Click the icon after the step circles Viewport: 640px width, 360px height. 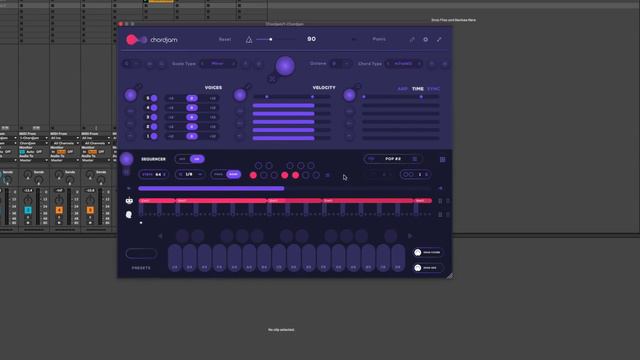(327, 175)
